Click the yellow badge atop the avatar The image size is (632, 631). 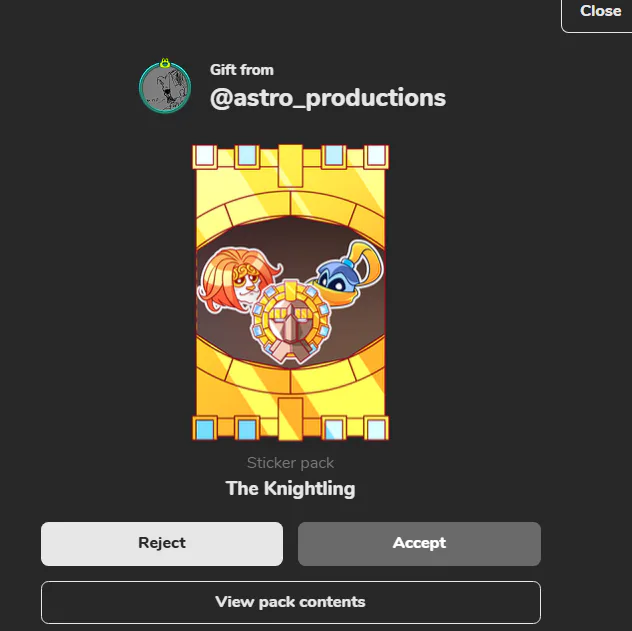(x=164, y=63)
